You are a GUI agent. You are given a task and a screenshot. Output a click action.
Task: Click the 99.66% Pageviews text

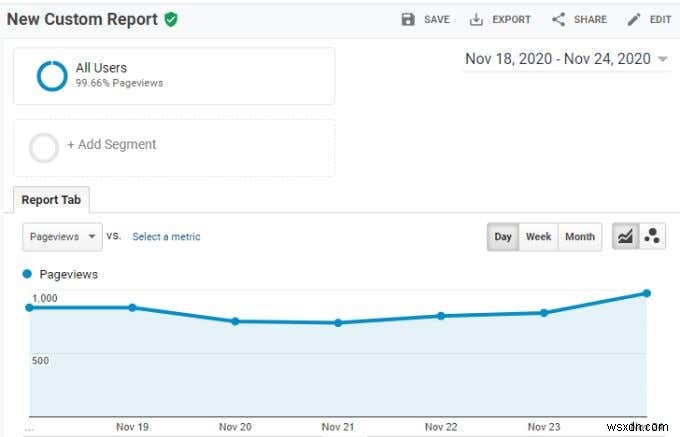coord(119,83)
